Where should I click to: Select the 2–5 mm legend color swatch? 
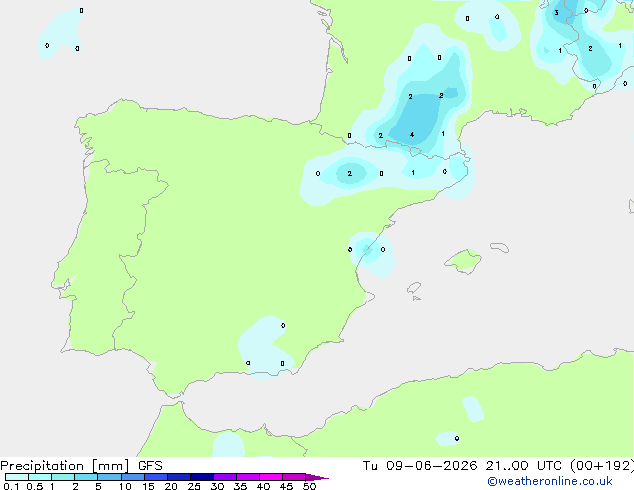point(86,477)
